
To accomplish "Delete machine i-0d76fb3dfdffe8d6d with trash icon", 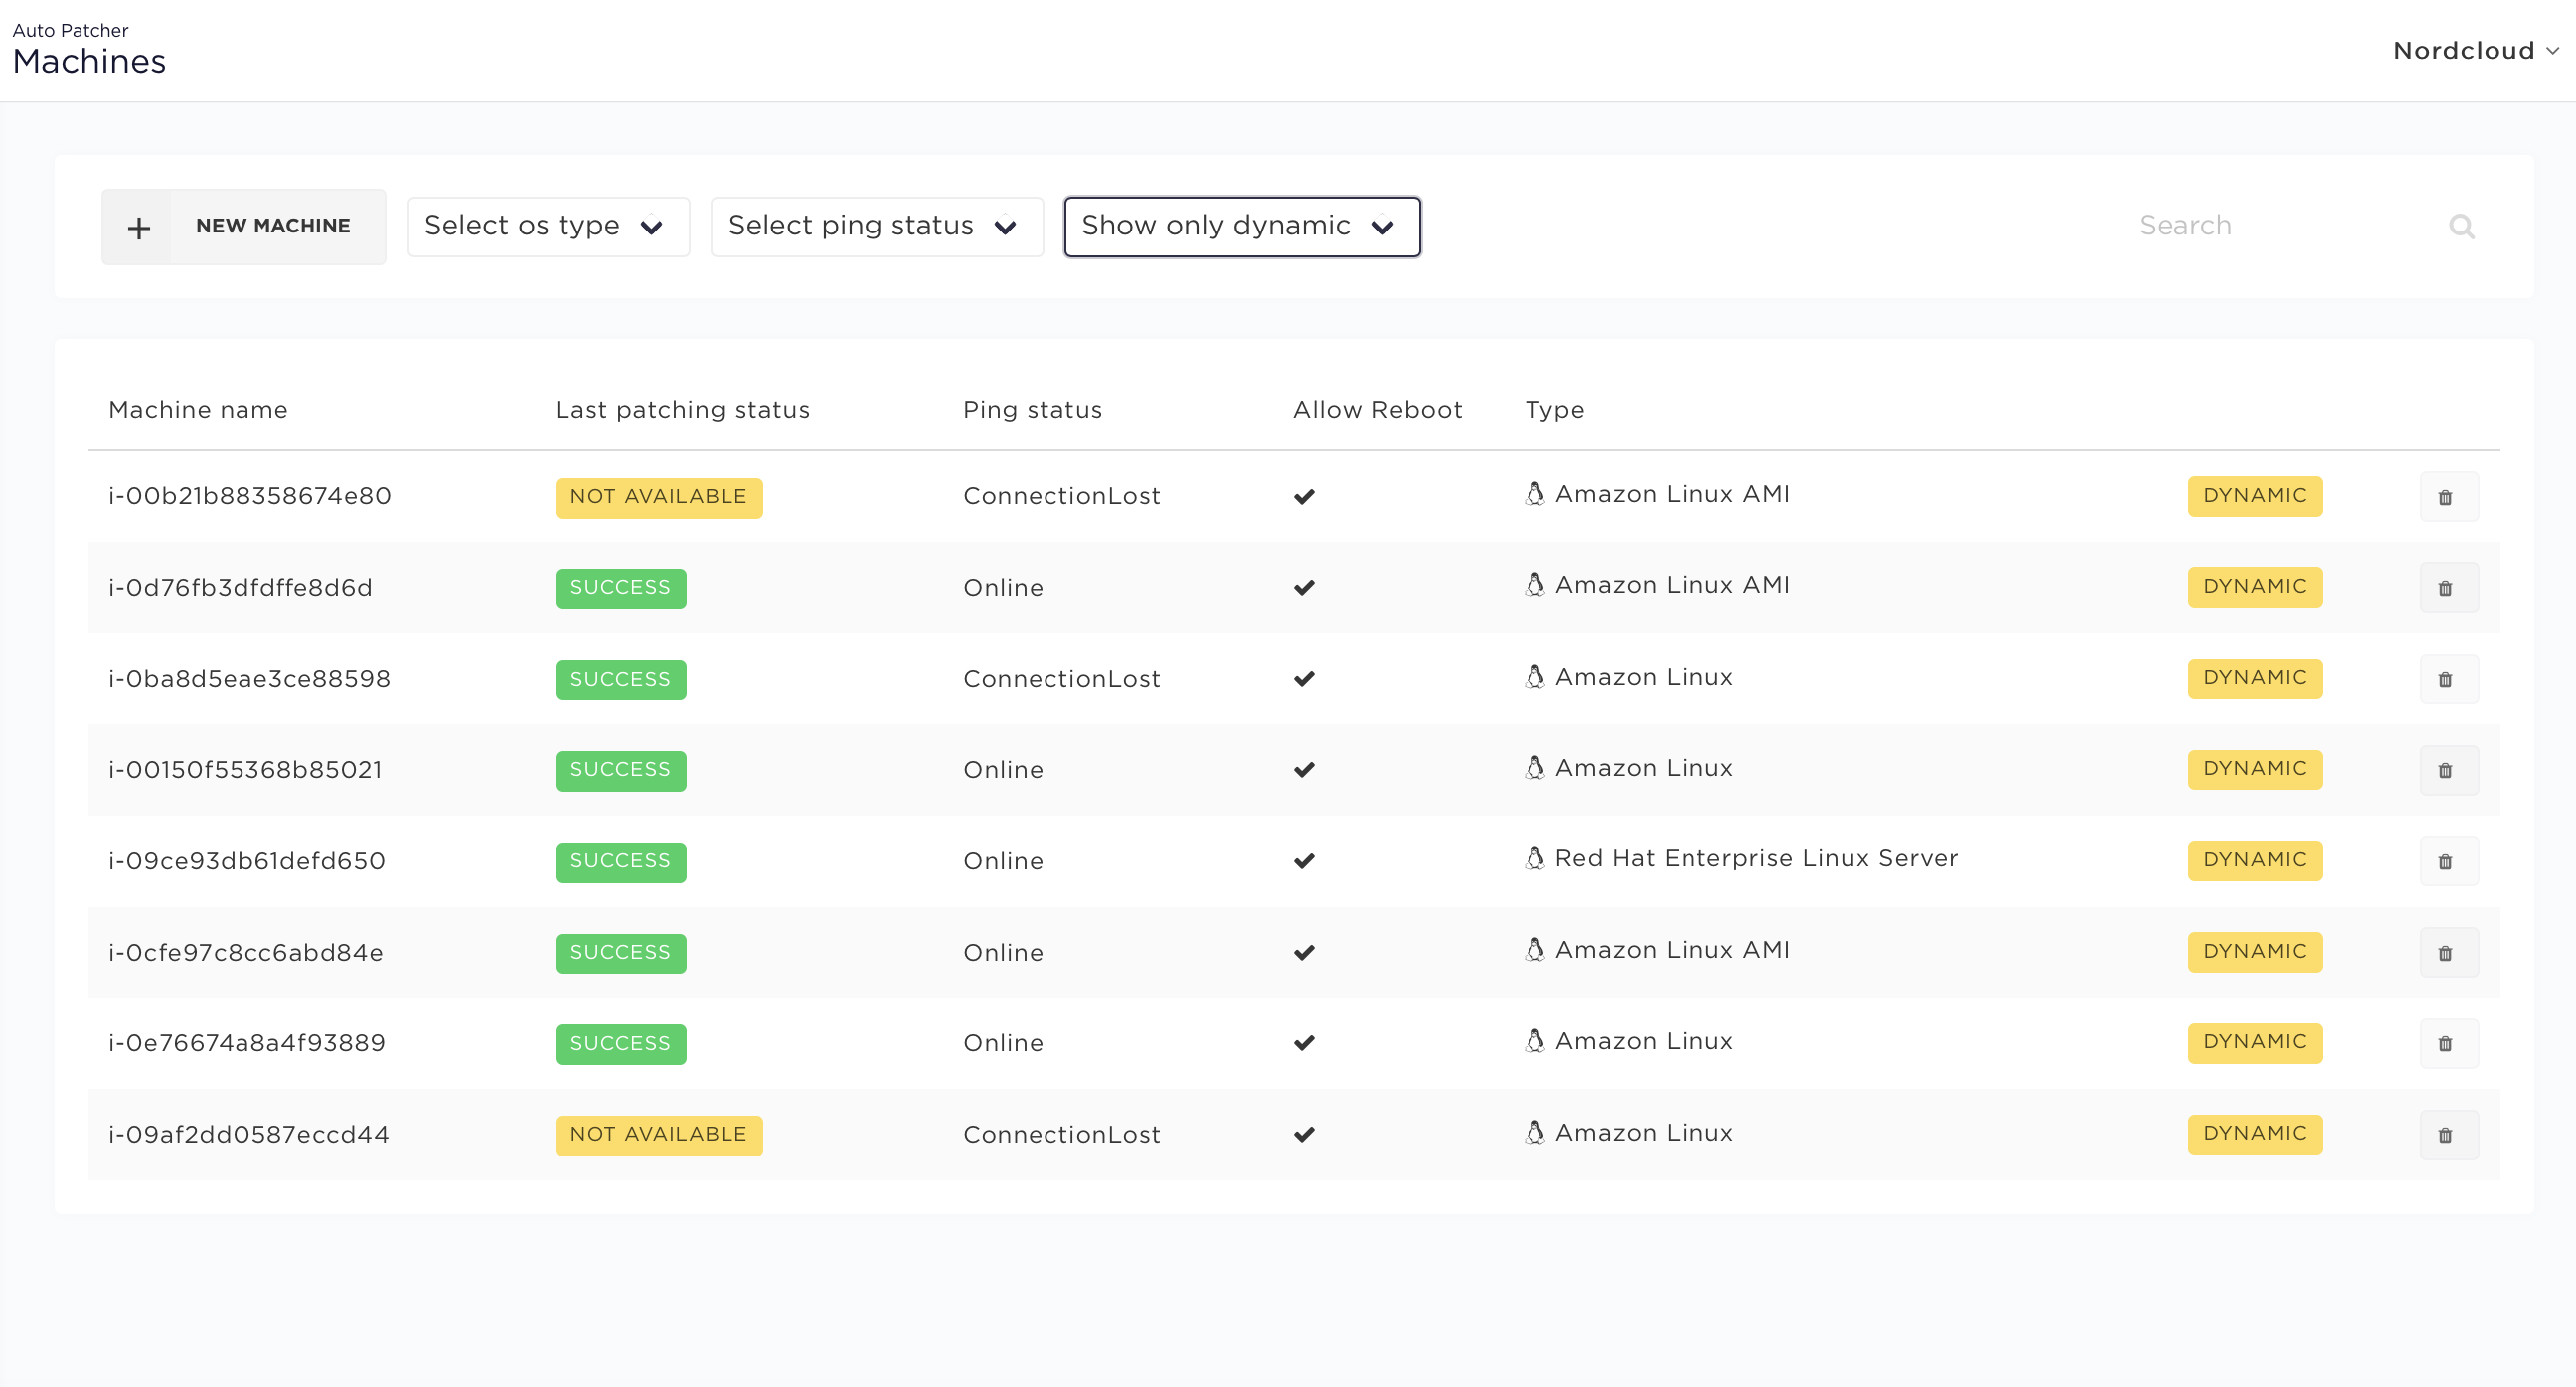I will (2448, 588).
